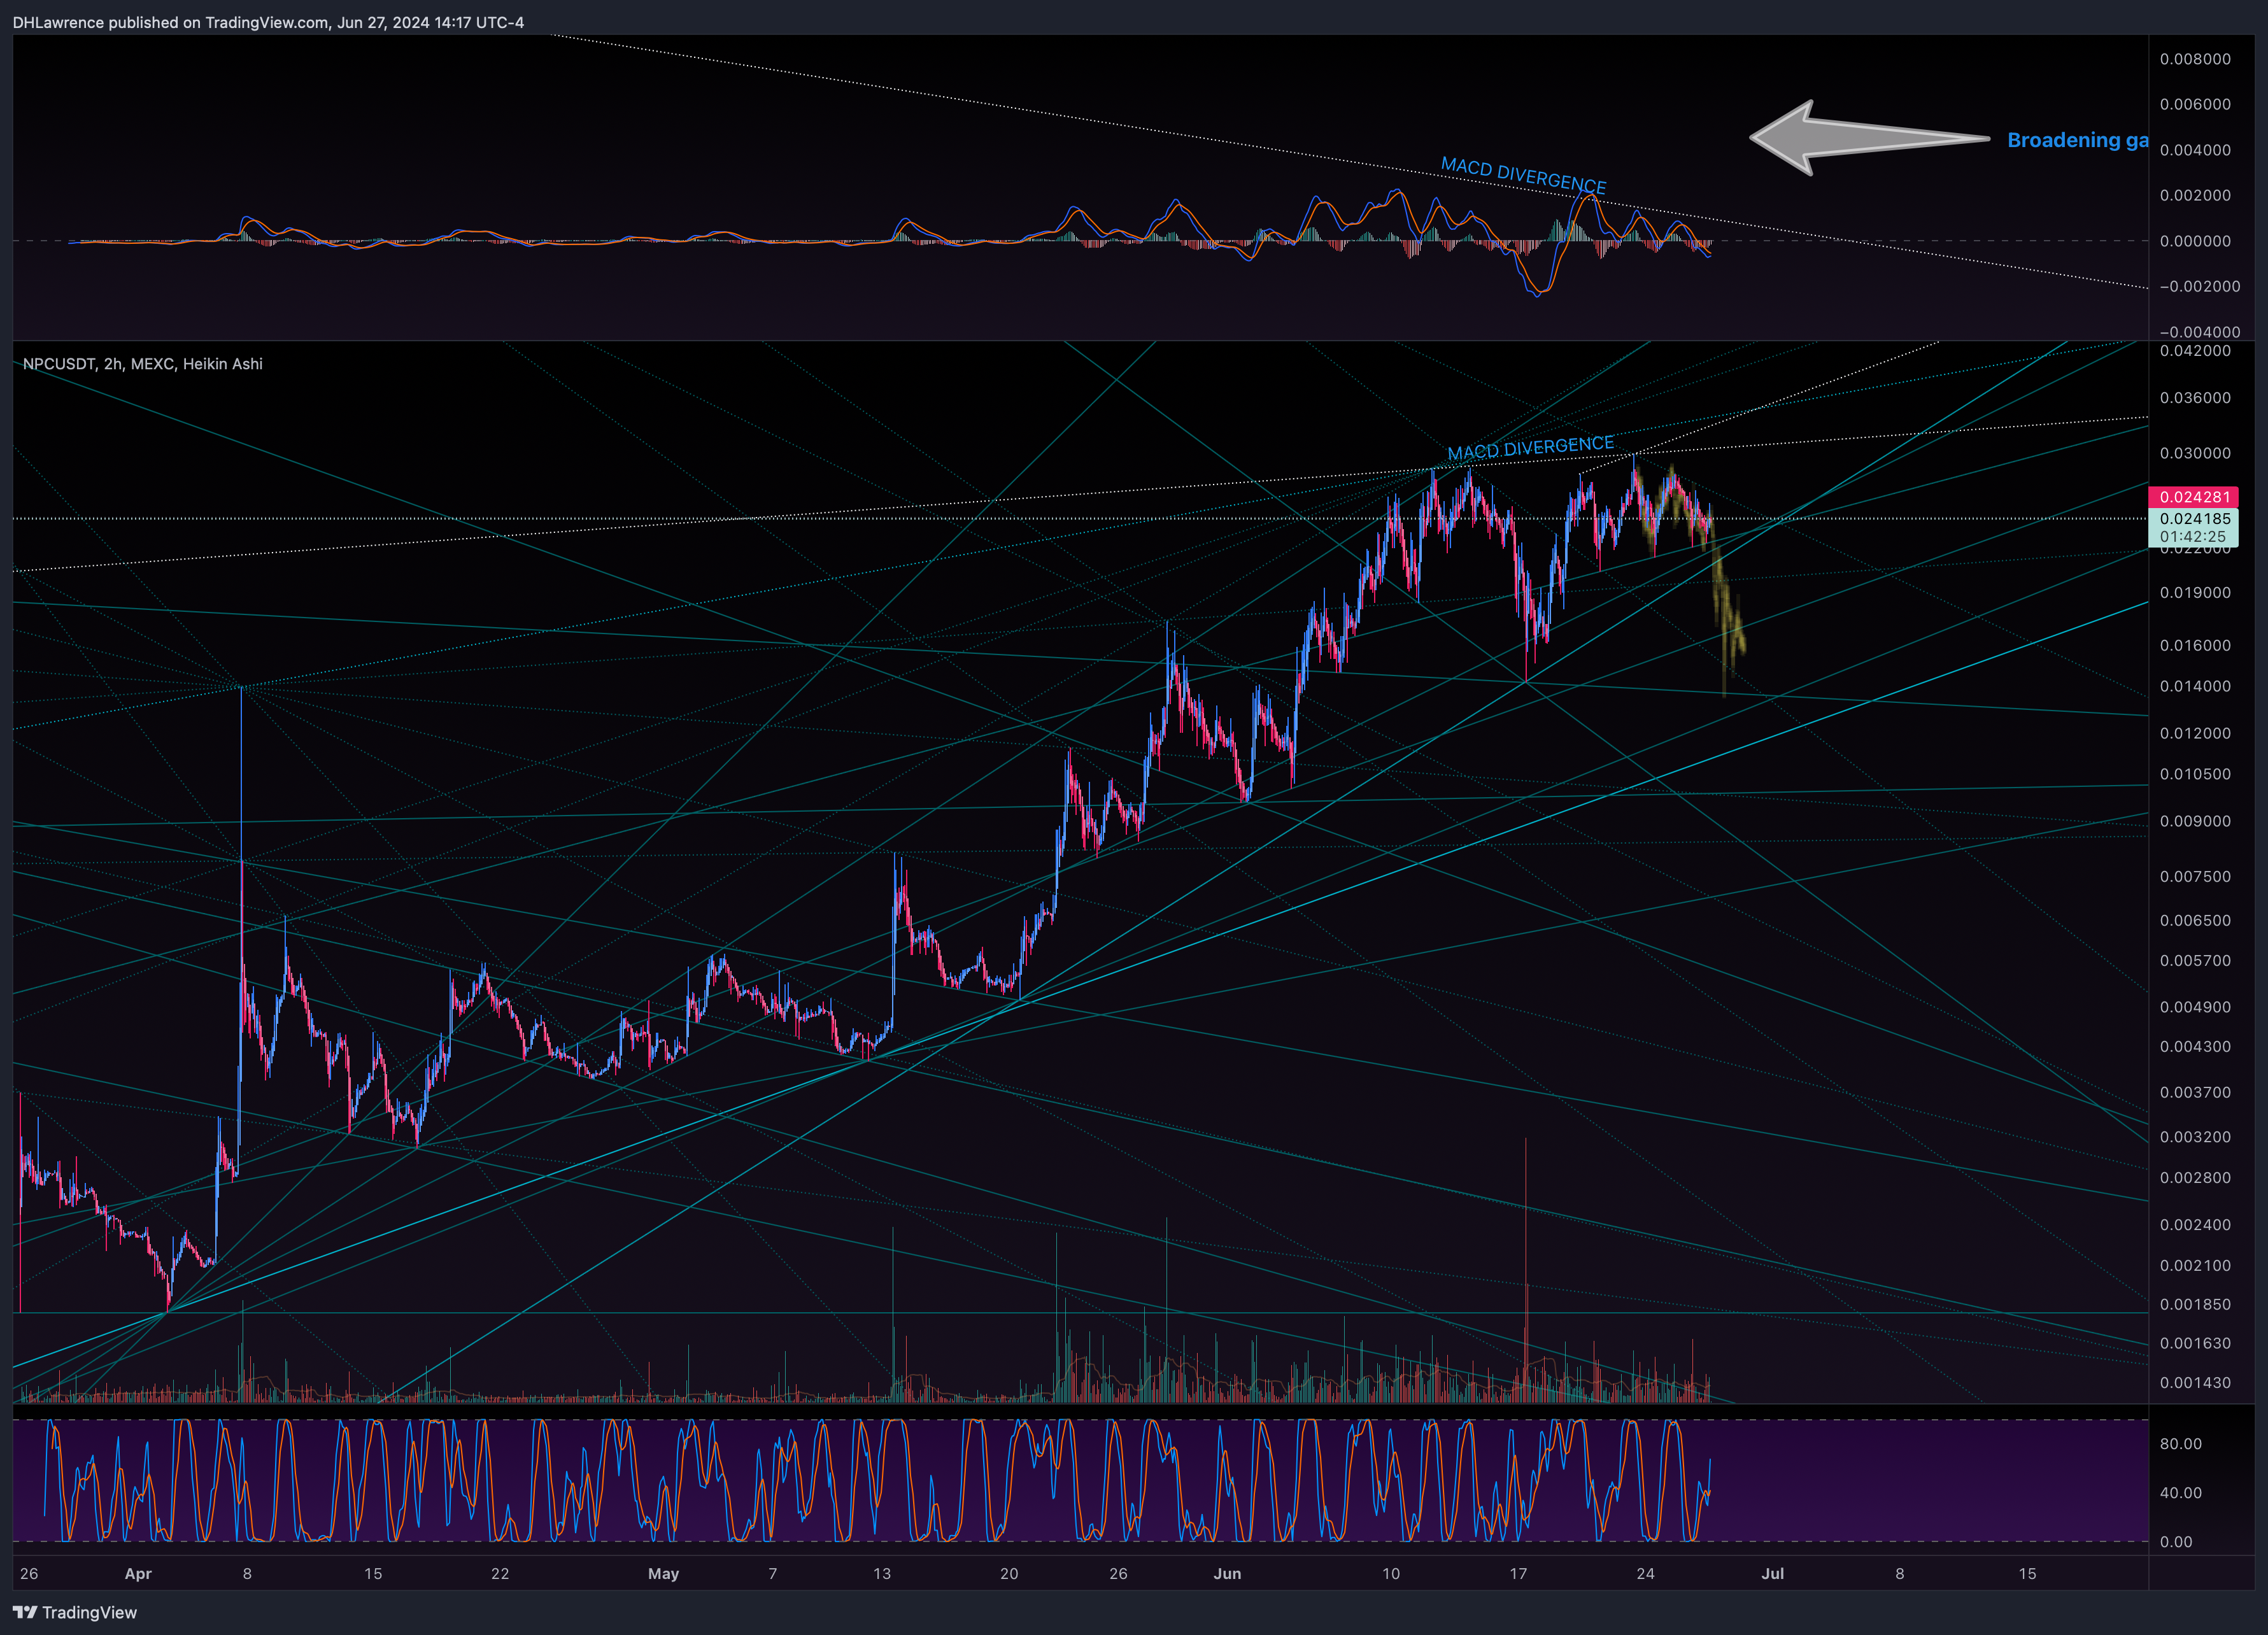Click the 13 date label on the time axis

pyautogui.click(x=881, y=1574)
